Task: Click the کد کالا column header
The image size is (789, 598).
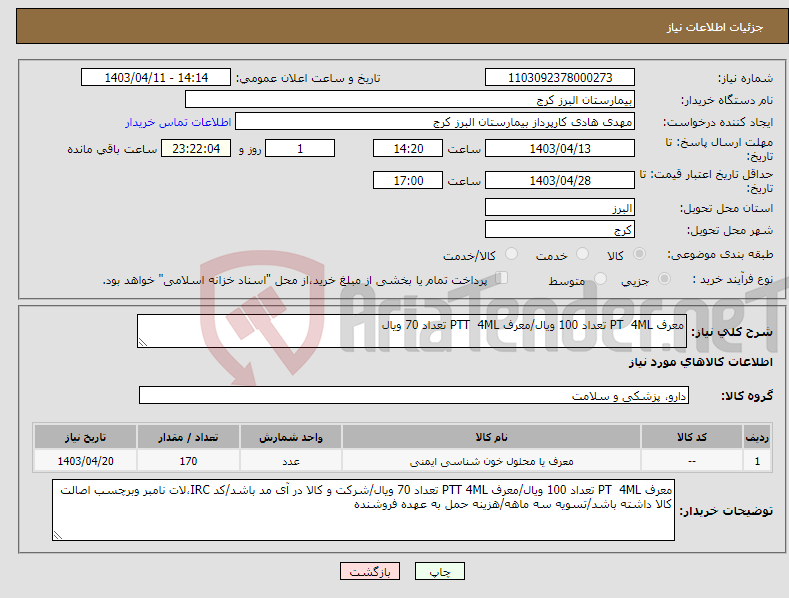Action: click(x=692, y=437)
